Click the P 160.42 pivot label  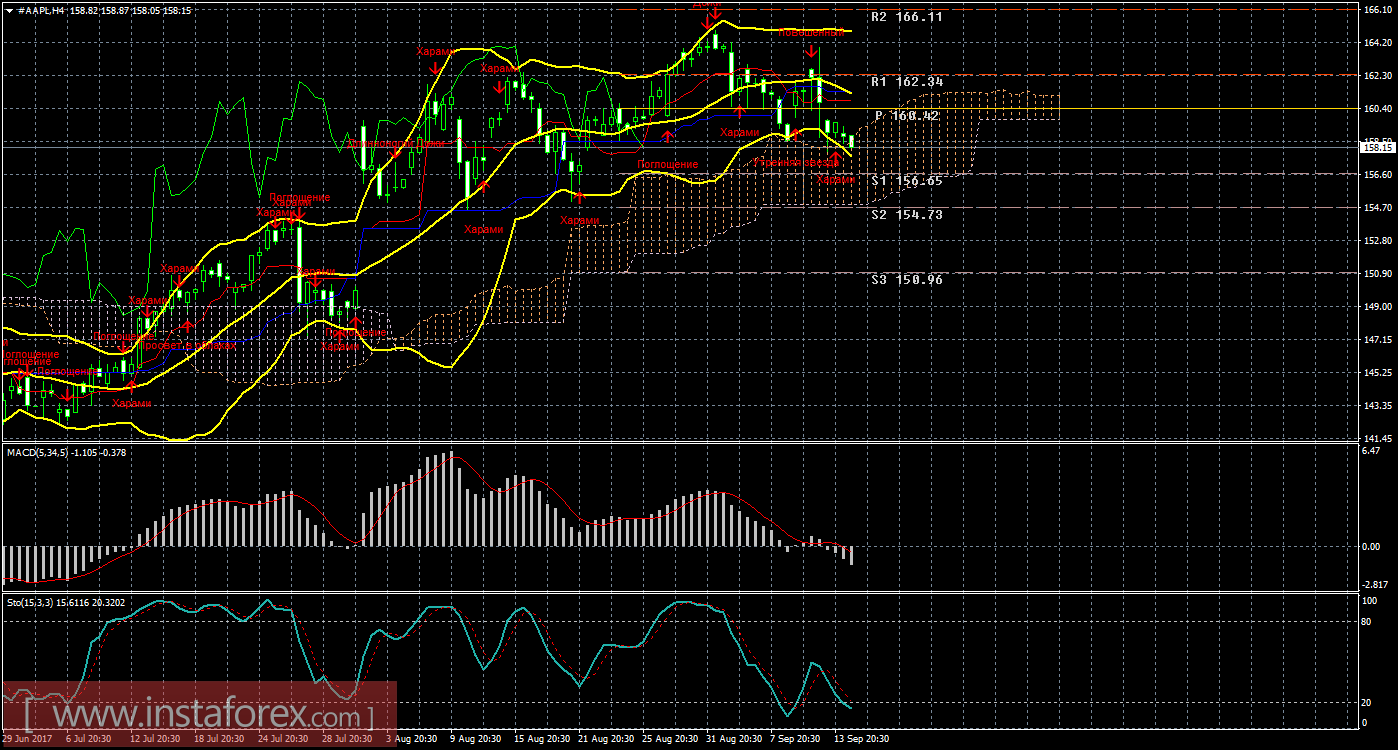tap(908, 116)
